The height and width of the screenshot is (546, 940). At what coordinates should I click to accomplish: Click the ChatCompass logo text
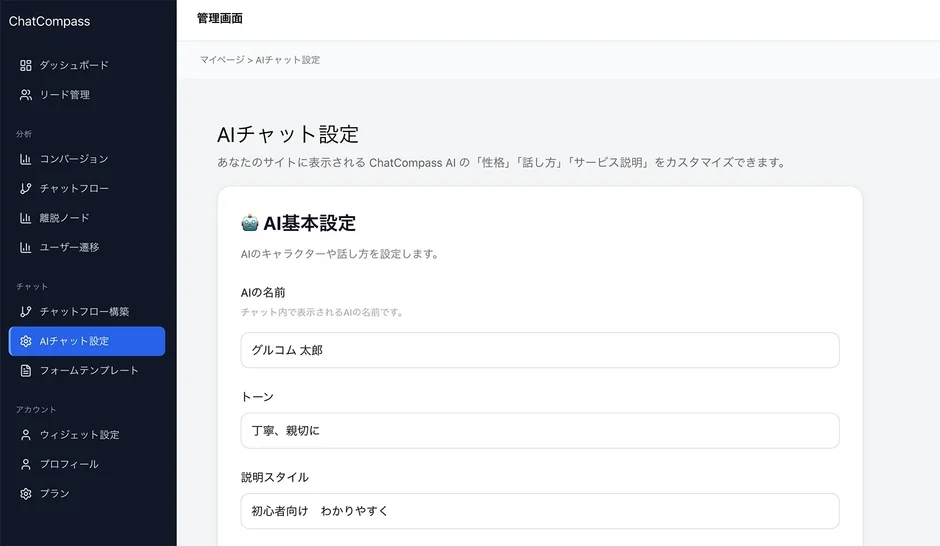coord(49,21)
